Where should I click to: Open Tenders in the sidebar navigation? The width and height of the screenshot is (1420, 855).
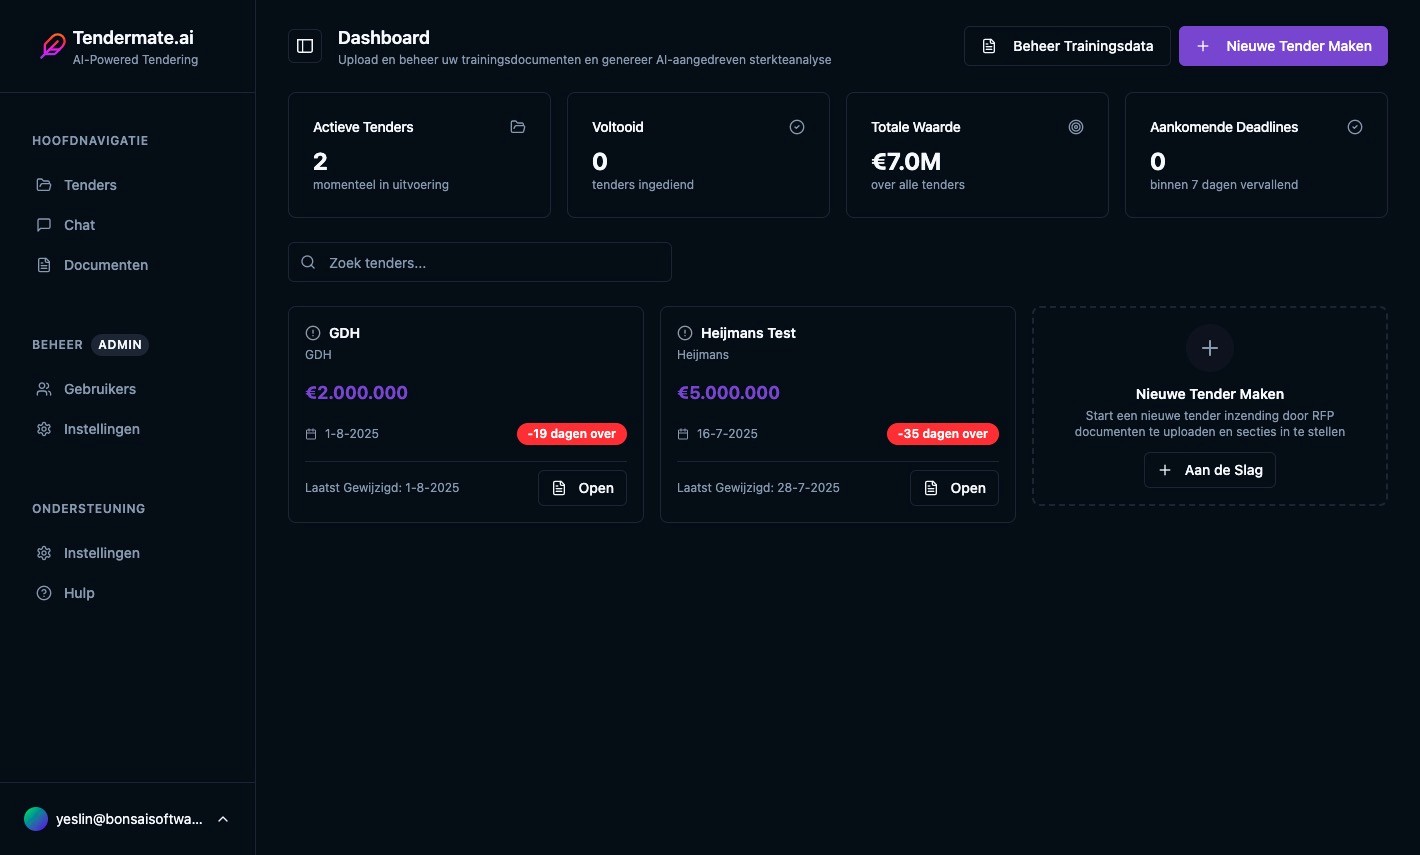coord(89,185)
